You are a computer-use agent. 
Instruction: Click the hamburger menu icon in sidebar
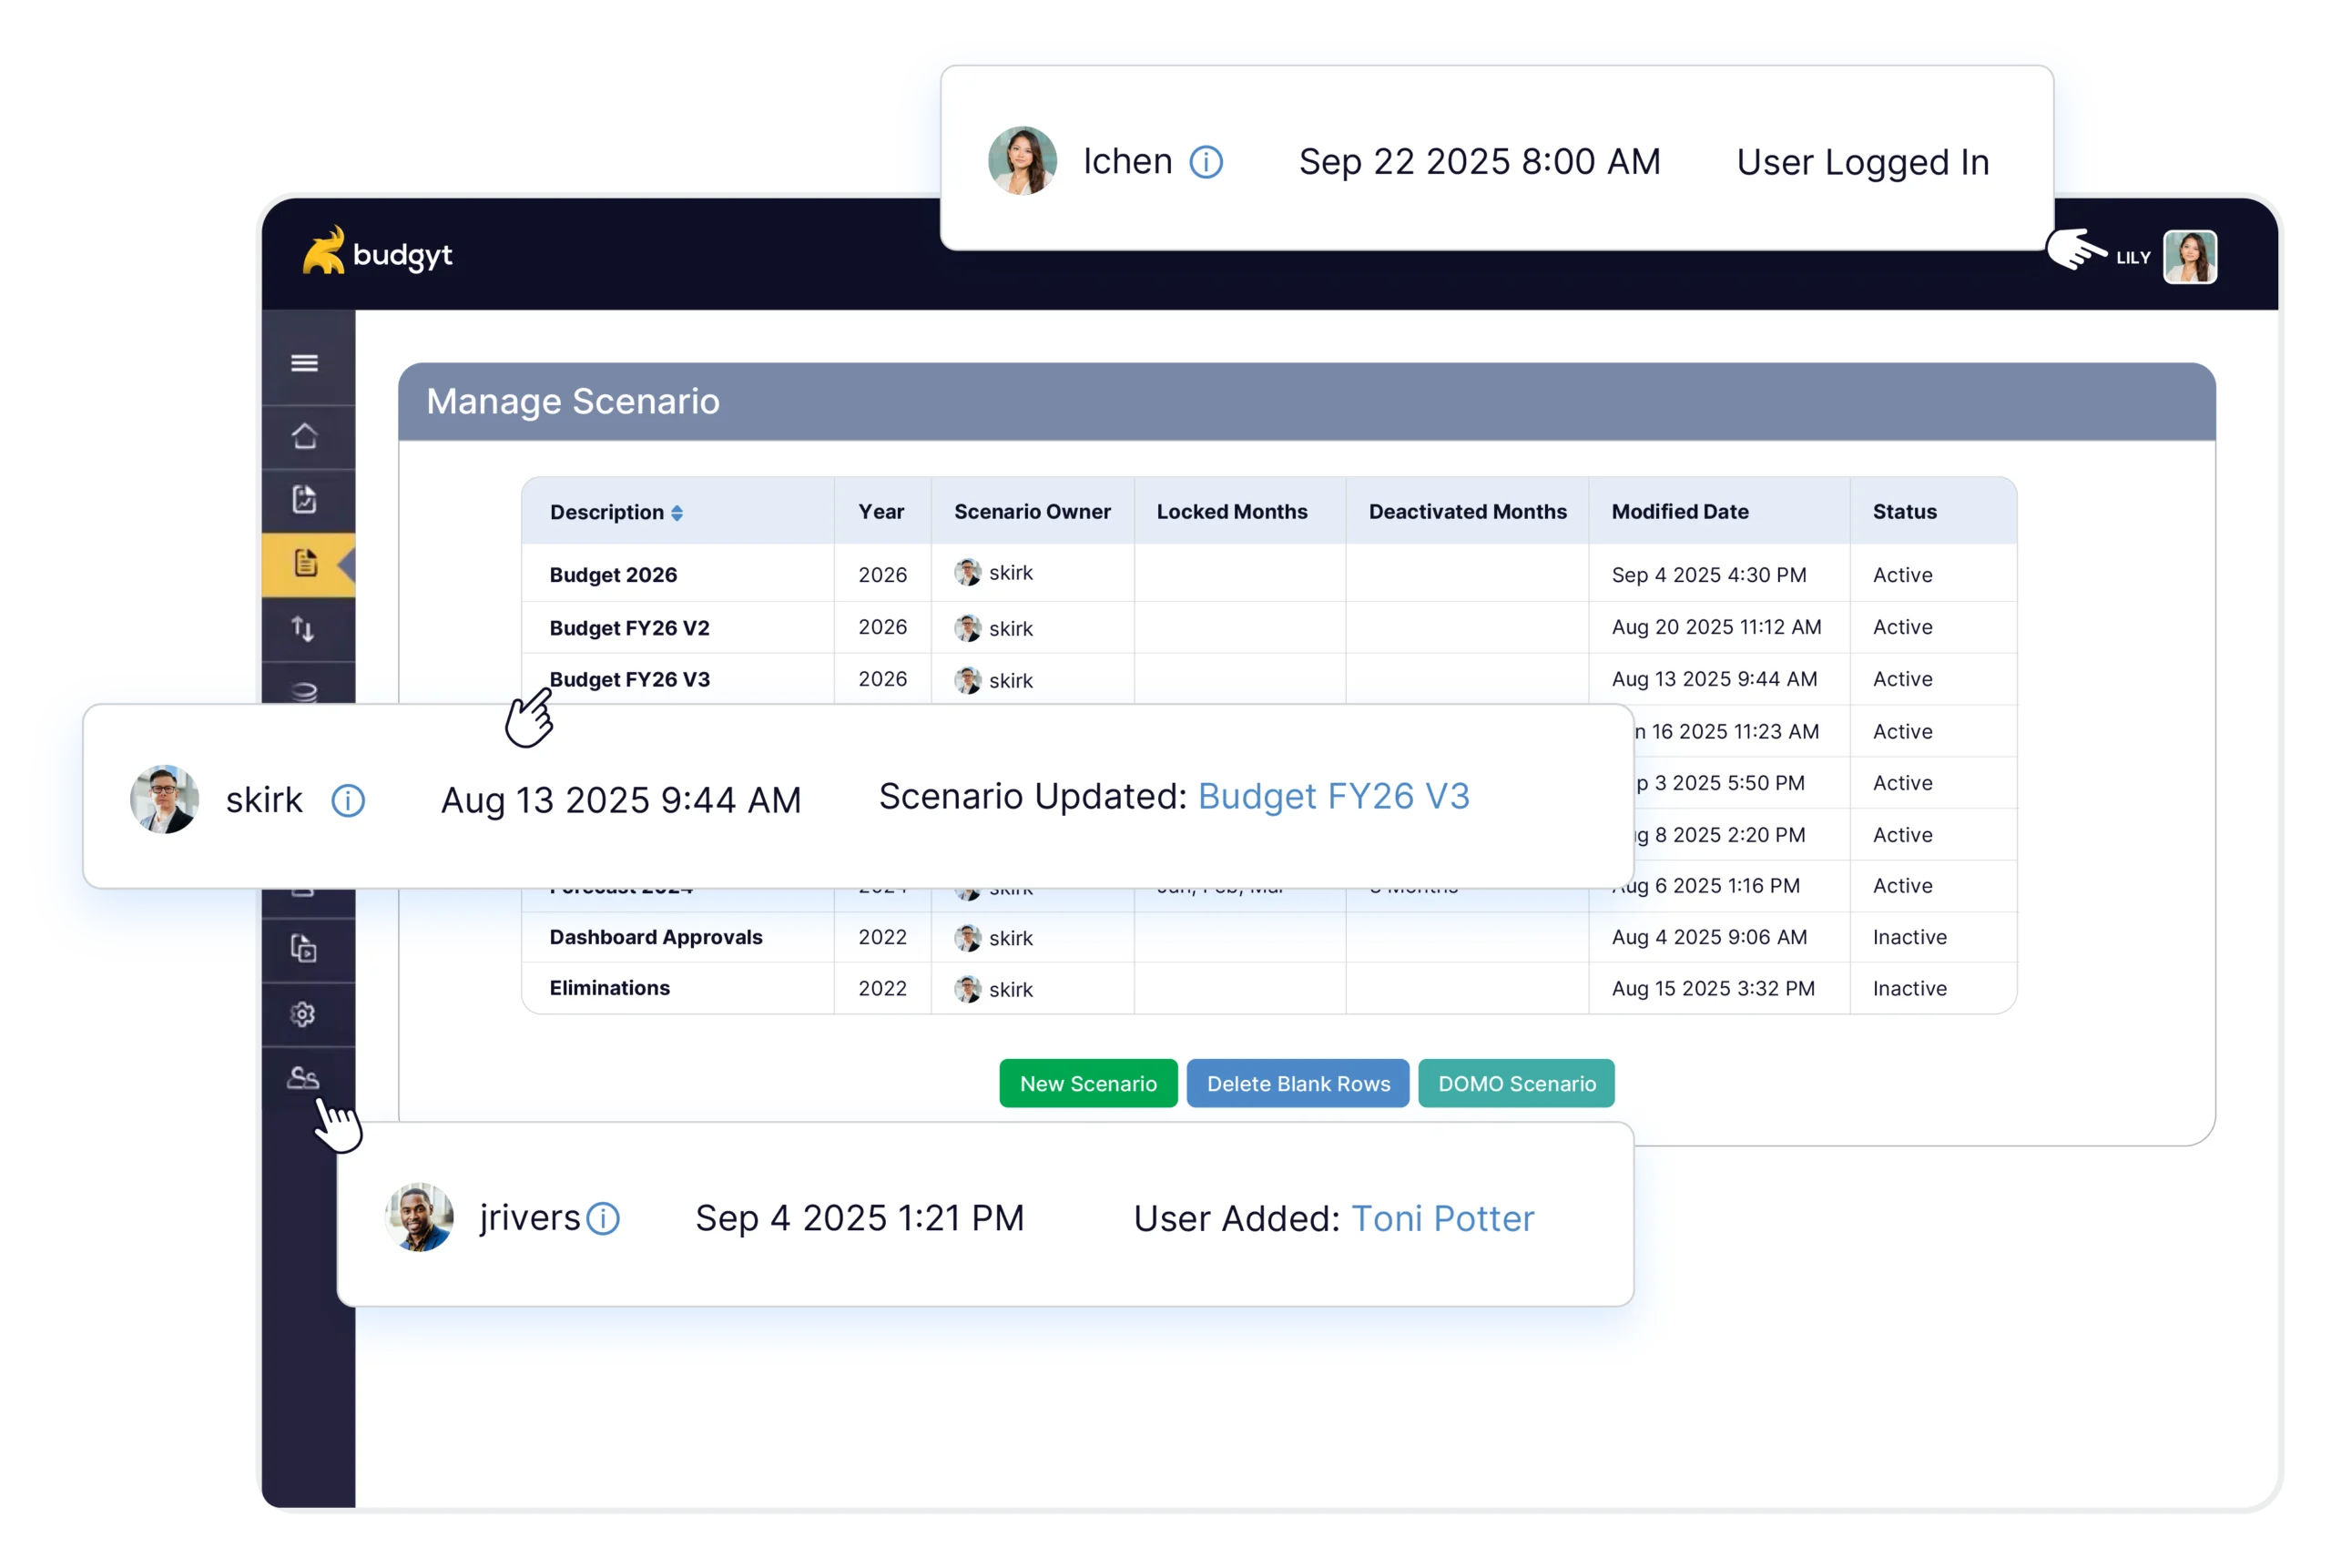(305, 363)
